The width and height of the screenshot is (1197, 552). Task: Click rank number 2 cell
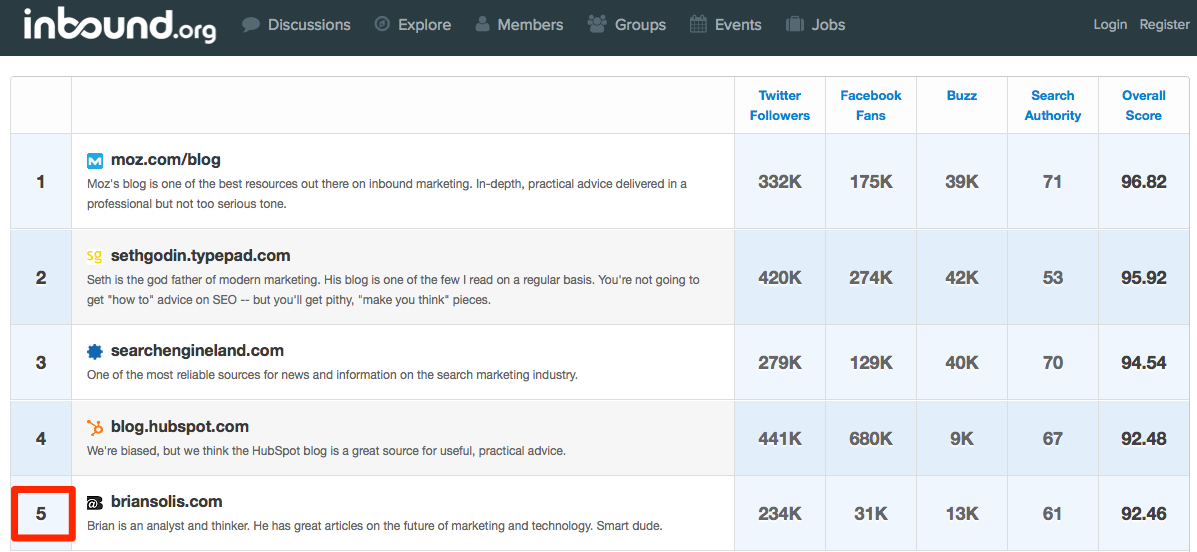[41, 276]
